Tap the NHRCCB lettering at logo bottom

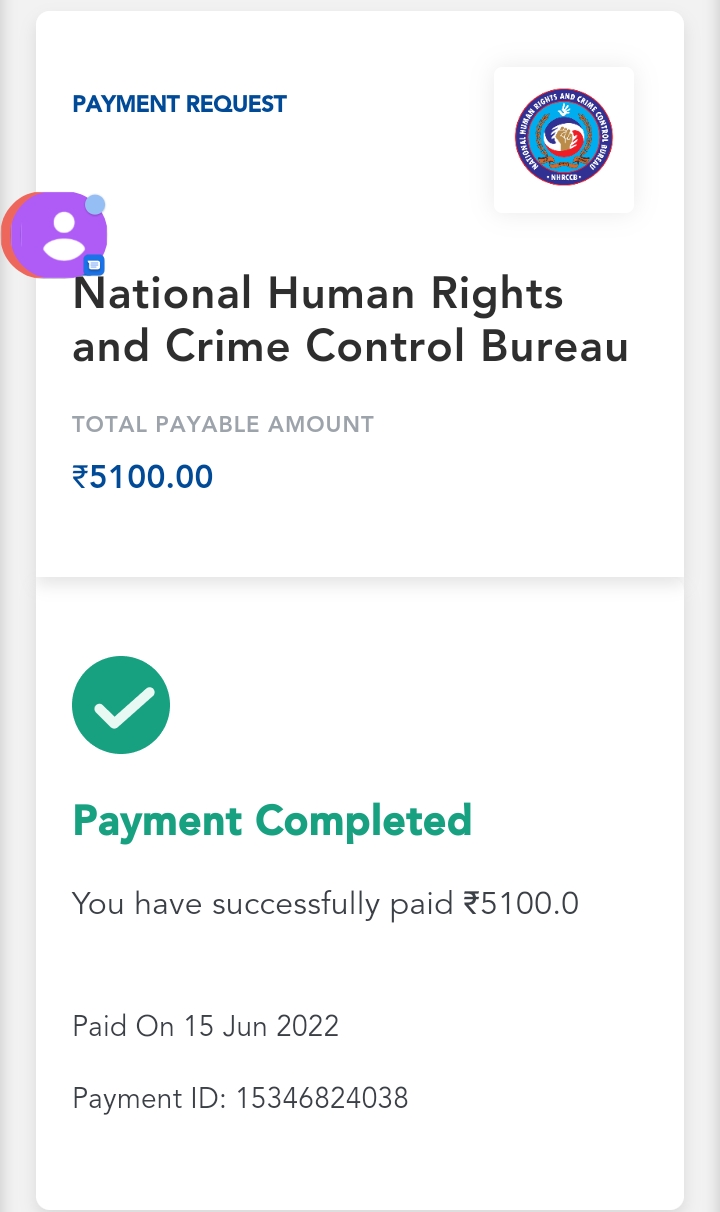[x=564, y=177]
